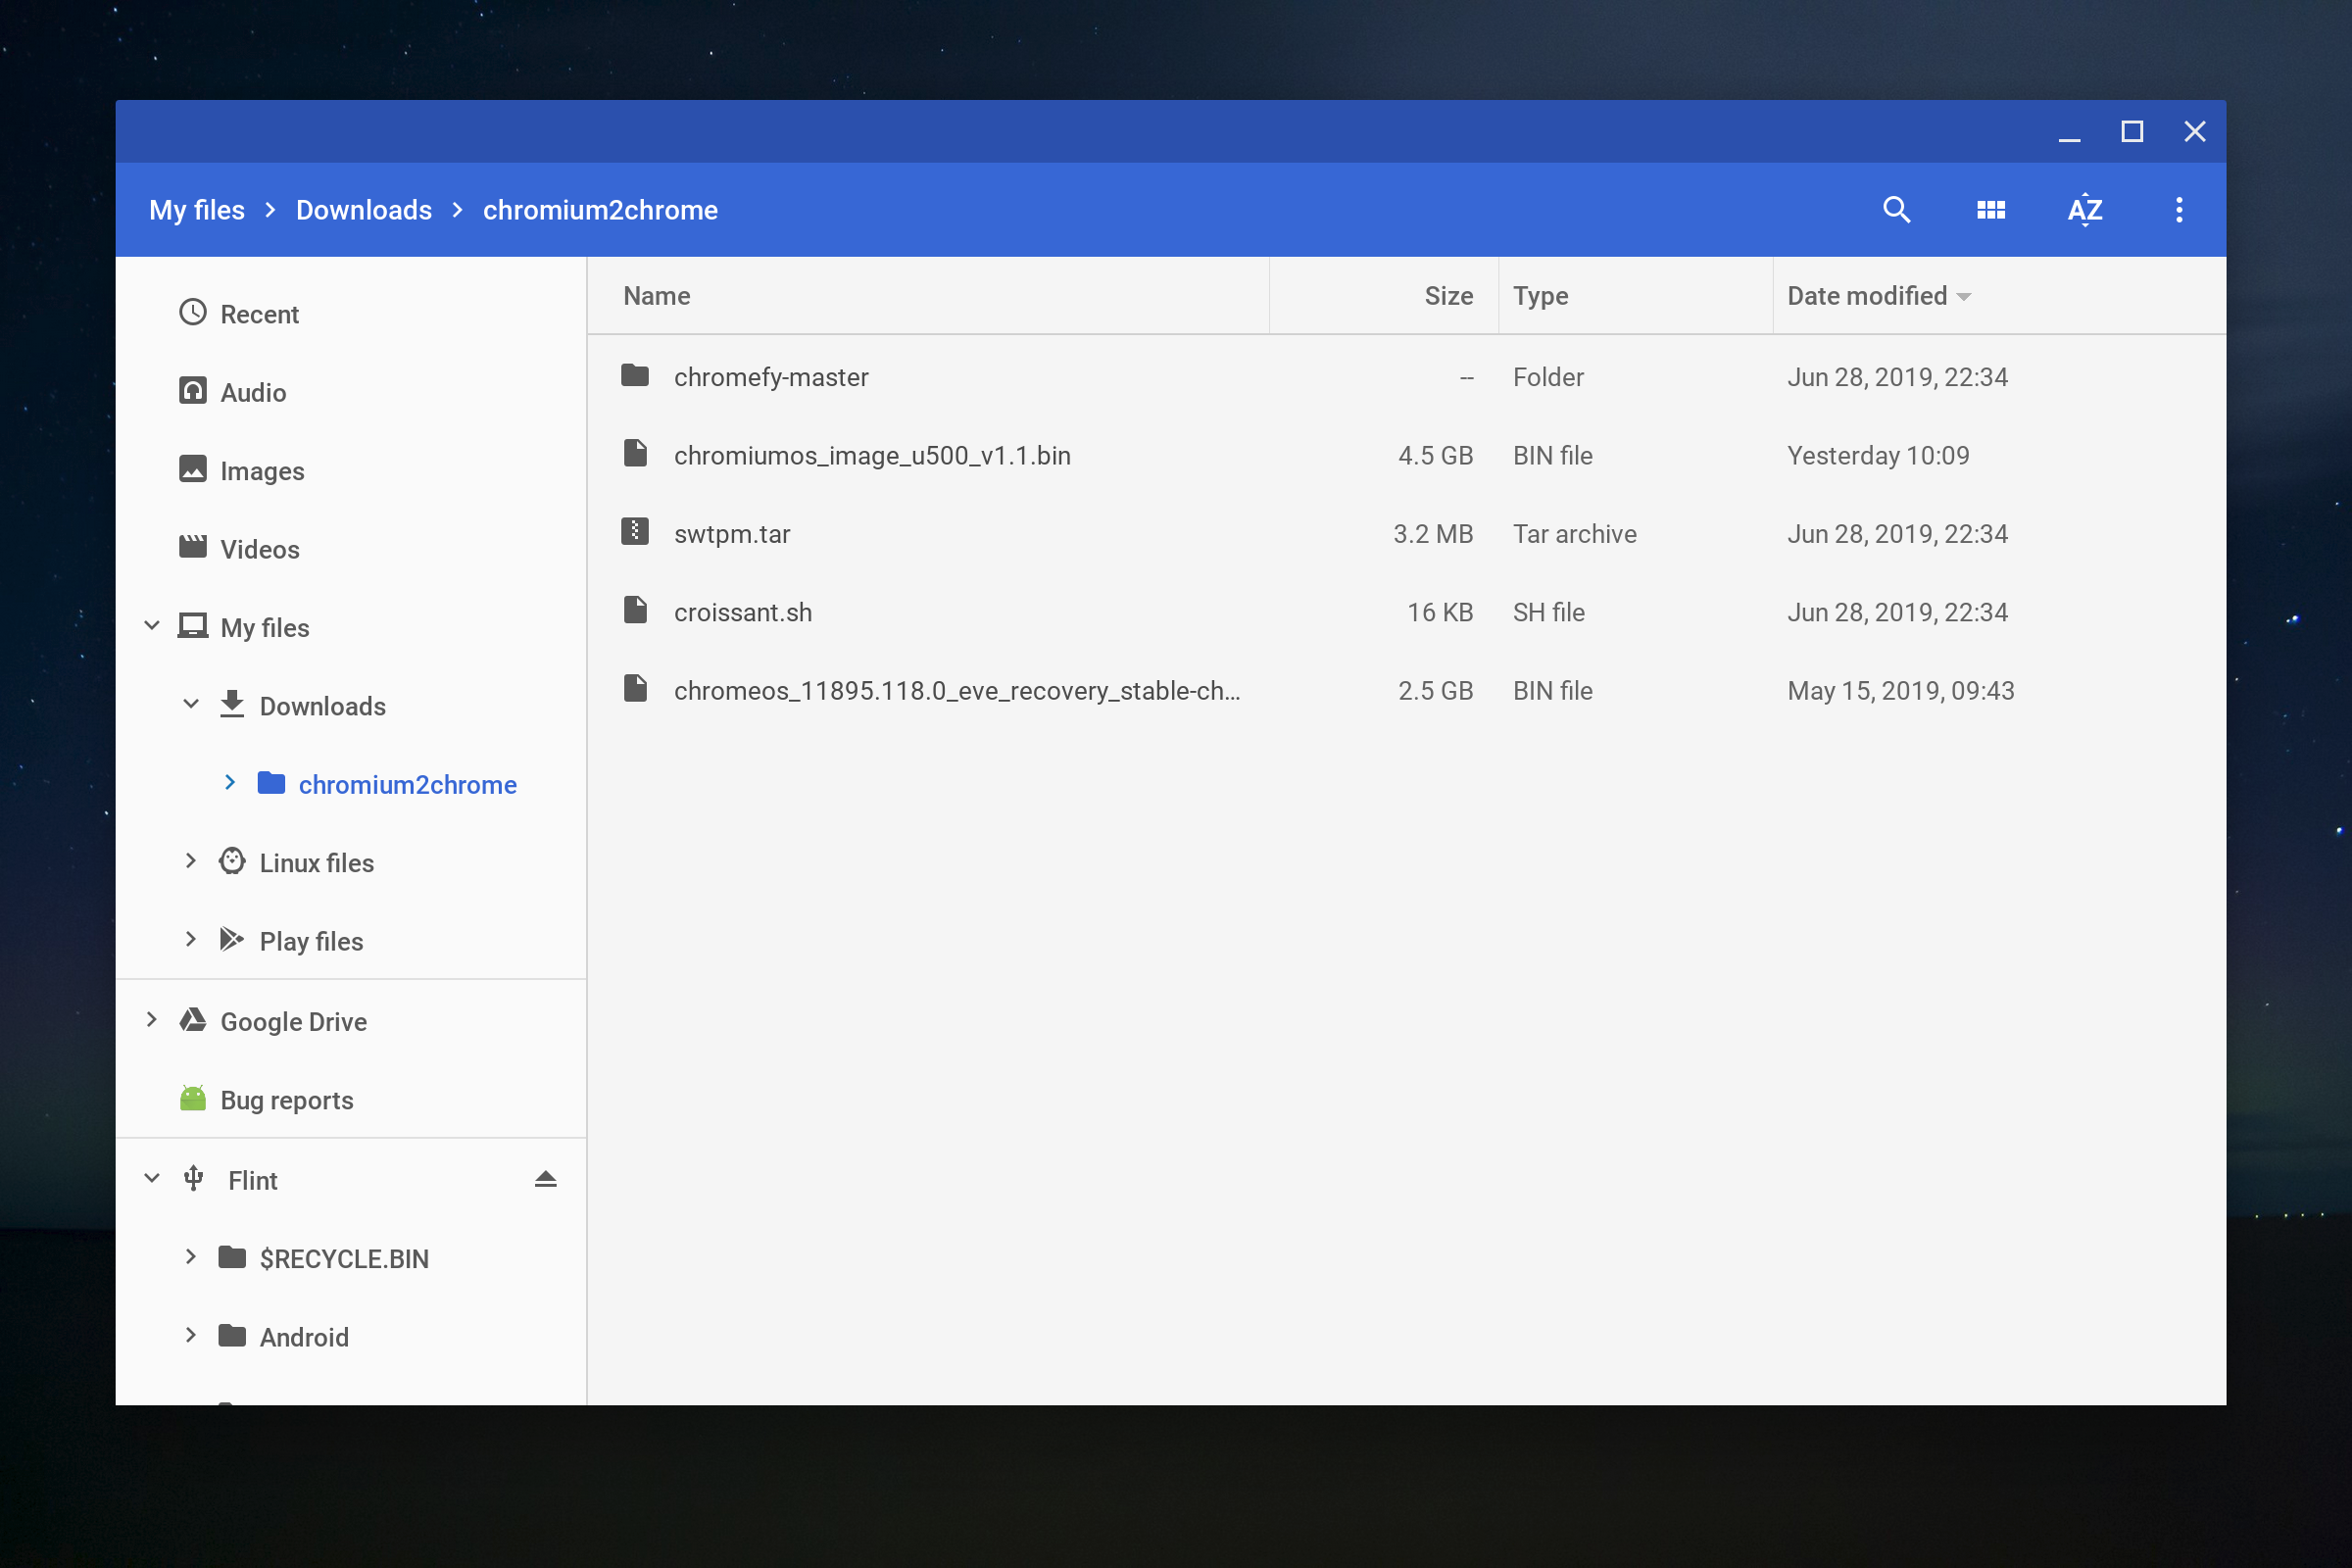Image resolution: width=2352 pixels, height=1568 pixels.
Task: Open the Images library icon
Action: (x=193, y=470)
